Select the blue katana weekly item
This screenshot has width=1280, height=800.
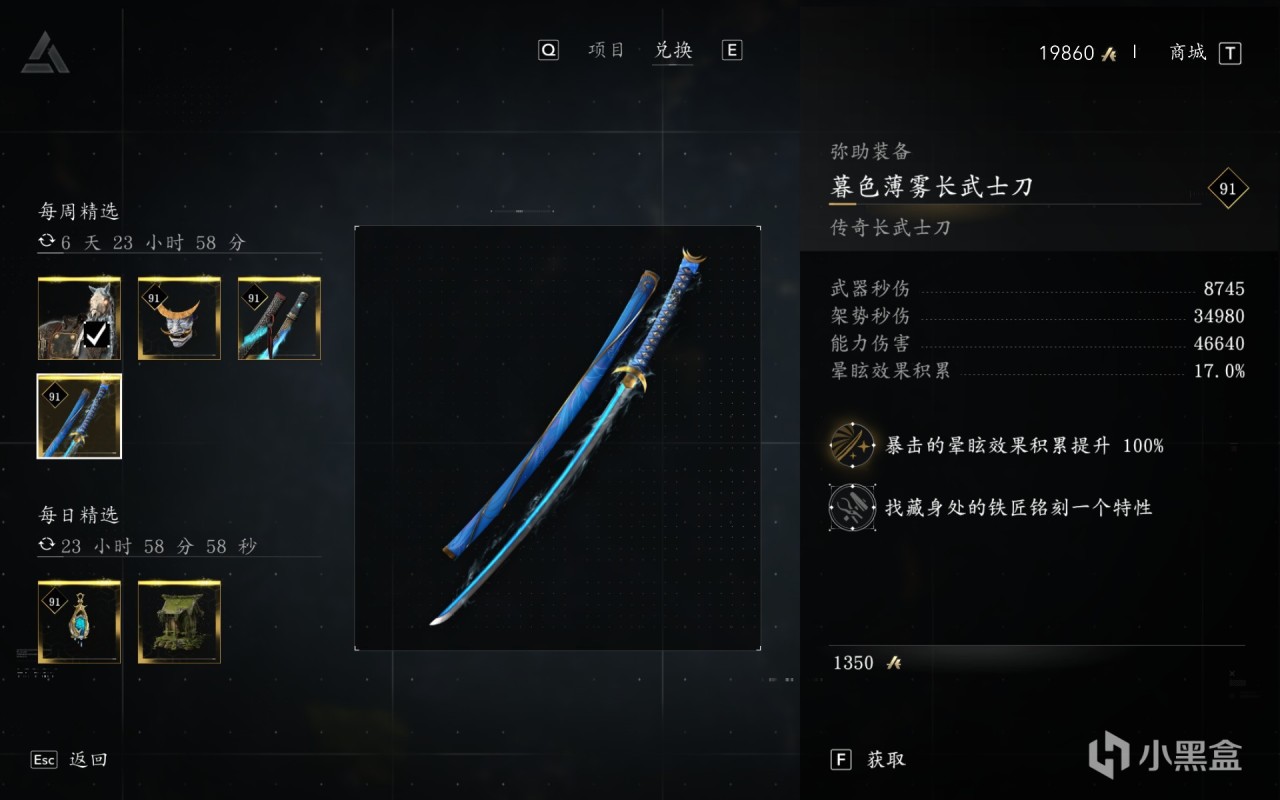(79, 416)
